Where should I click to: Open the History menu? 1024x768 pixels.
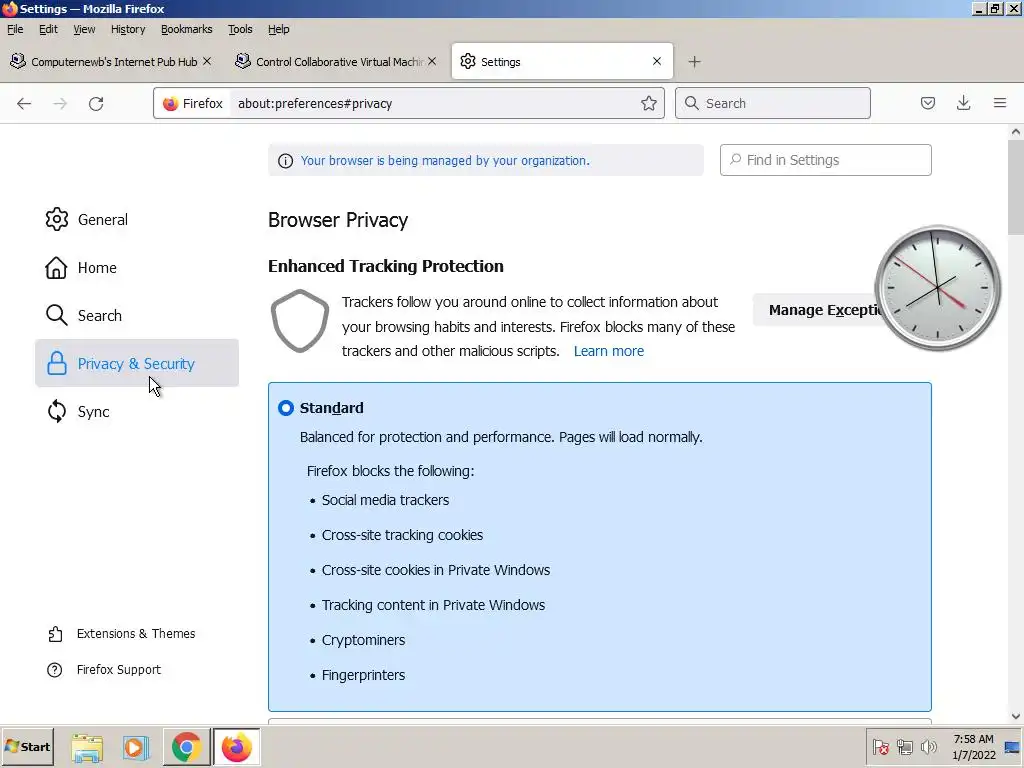tap(128, 29)
